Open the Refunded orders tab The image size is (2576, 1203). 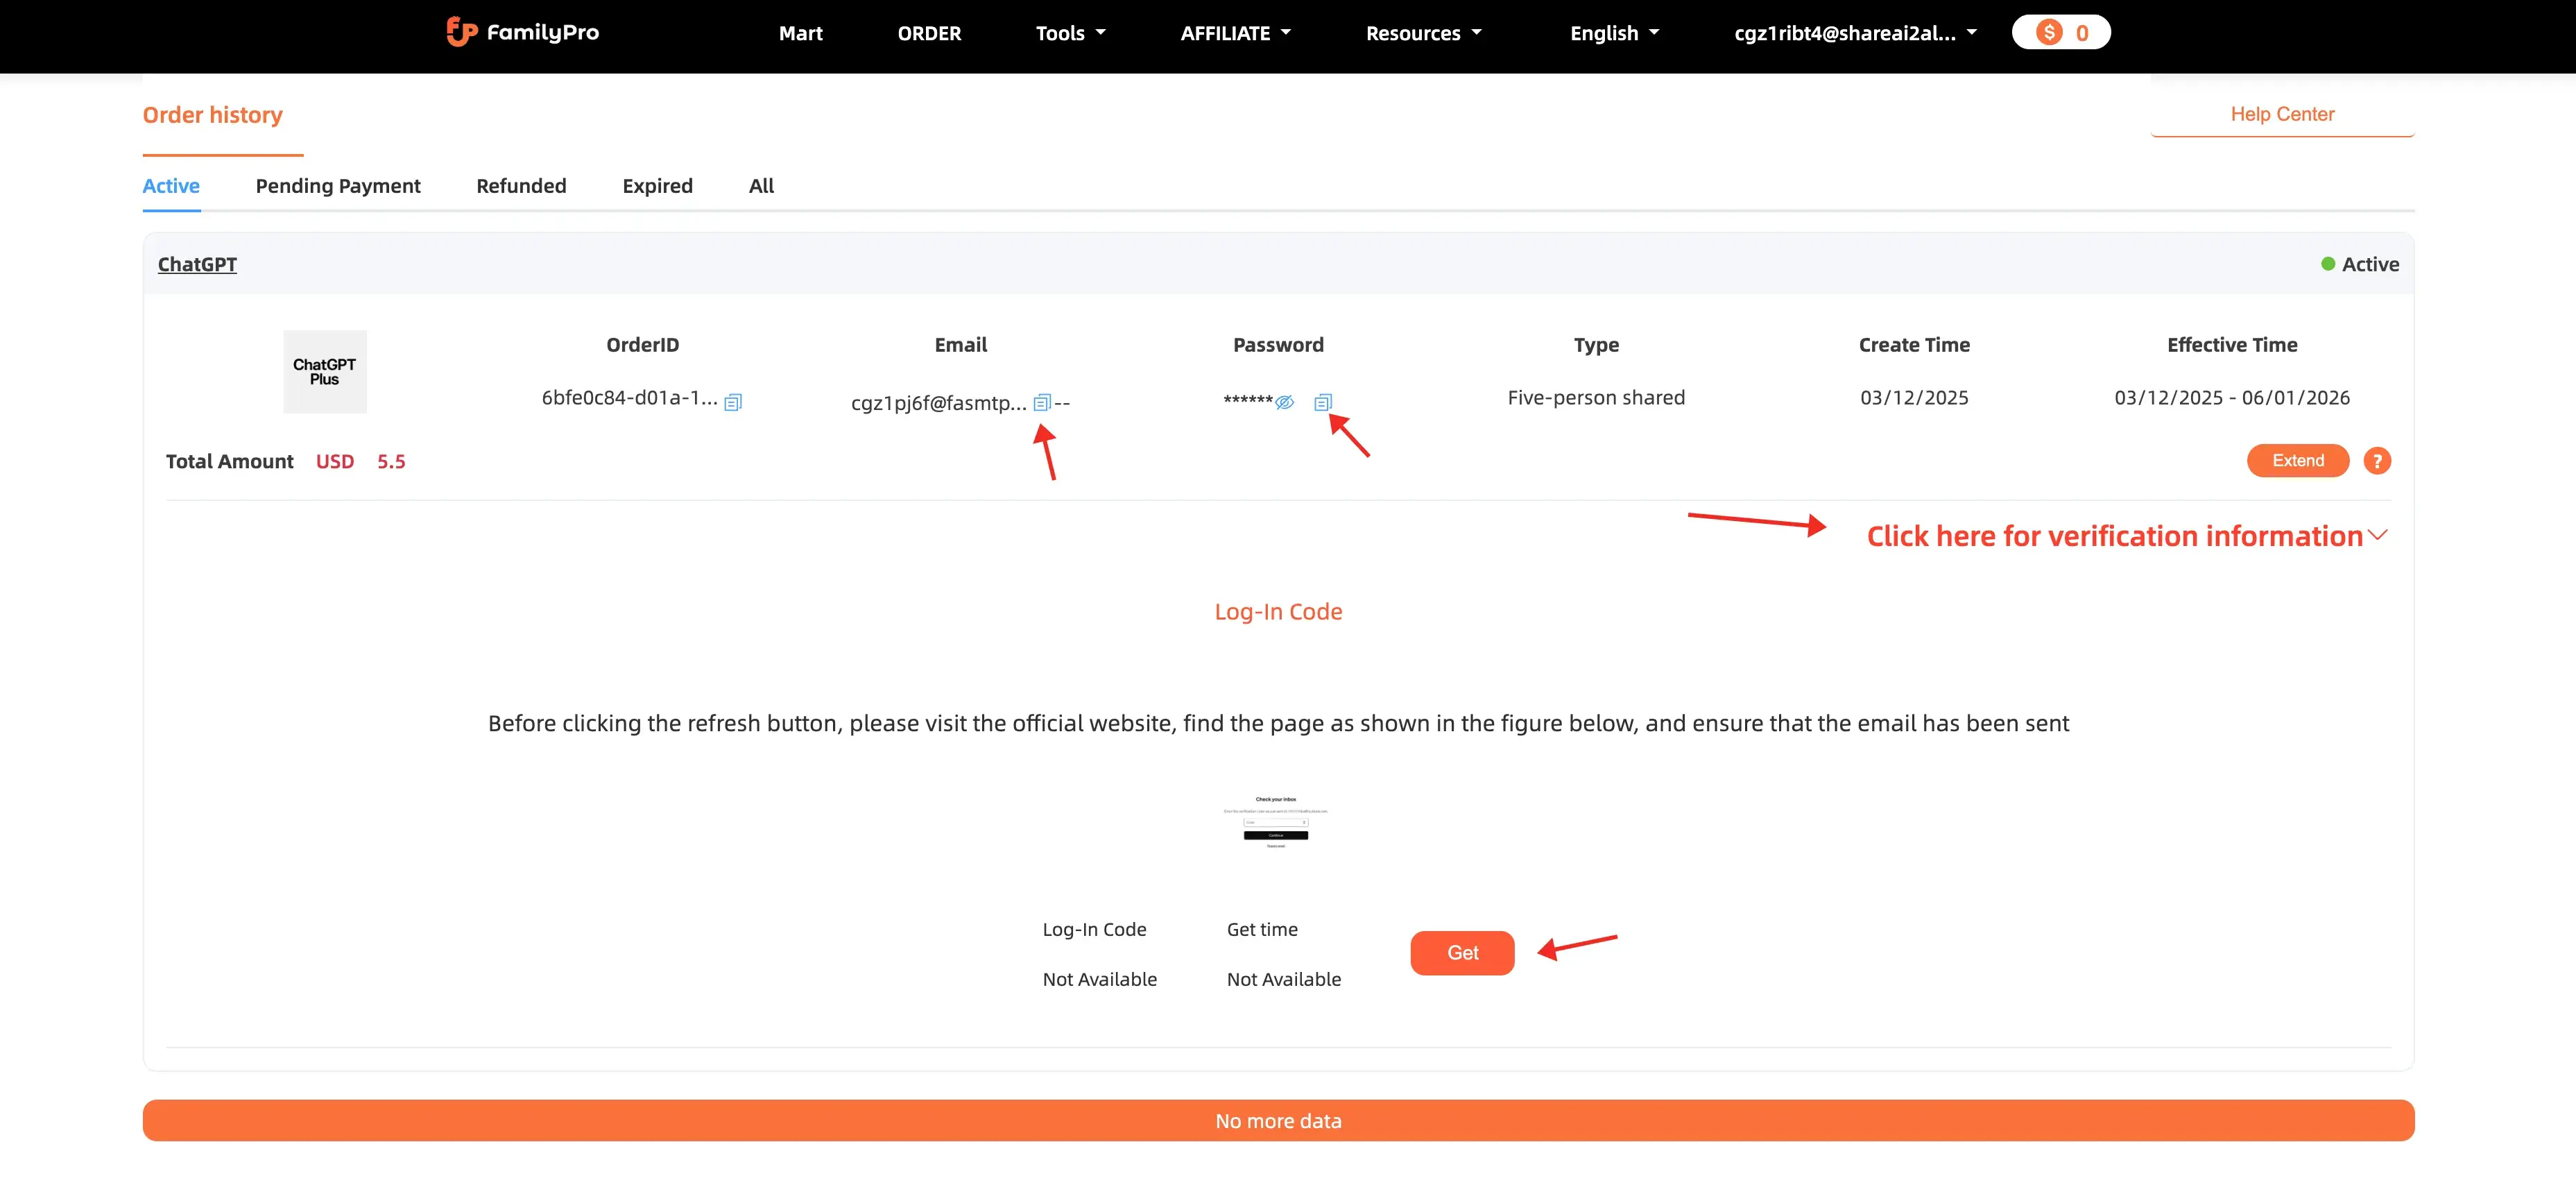point(521,186)
